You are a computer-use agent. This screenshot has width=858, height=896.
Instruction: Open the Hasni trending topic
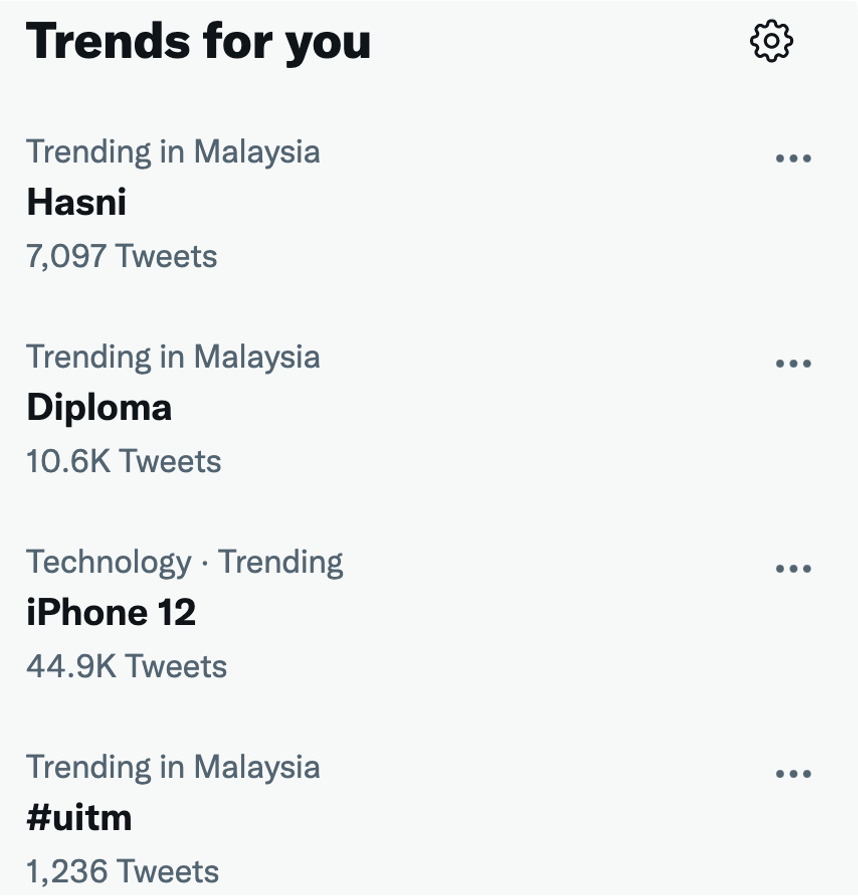coord(77,202)
